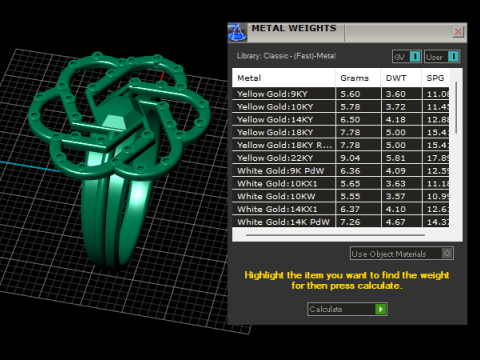Toggle the GV library switch
Screen dimensions: 480x360
tap(407, 57)
